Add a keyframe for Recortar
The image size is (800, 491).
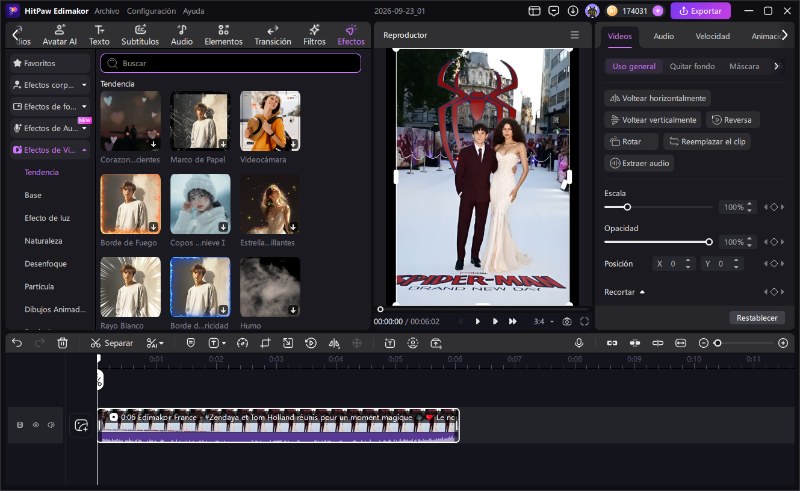(774, 292)
